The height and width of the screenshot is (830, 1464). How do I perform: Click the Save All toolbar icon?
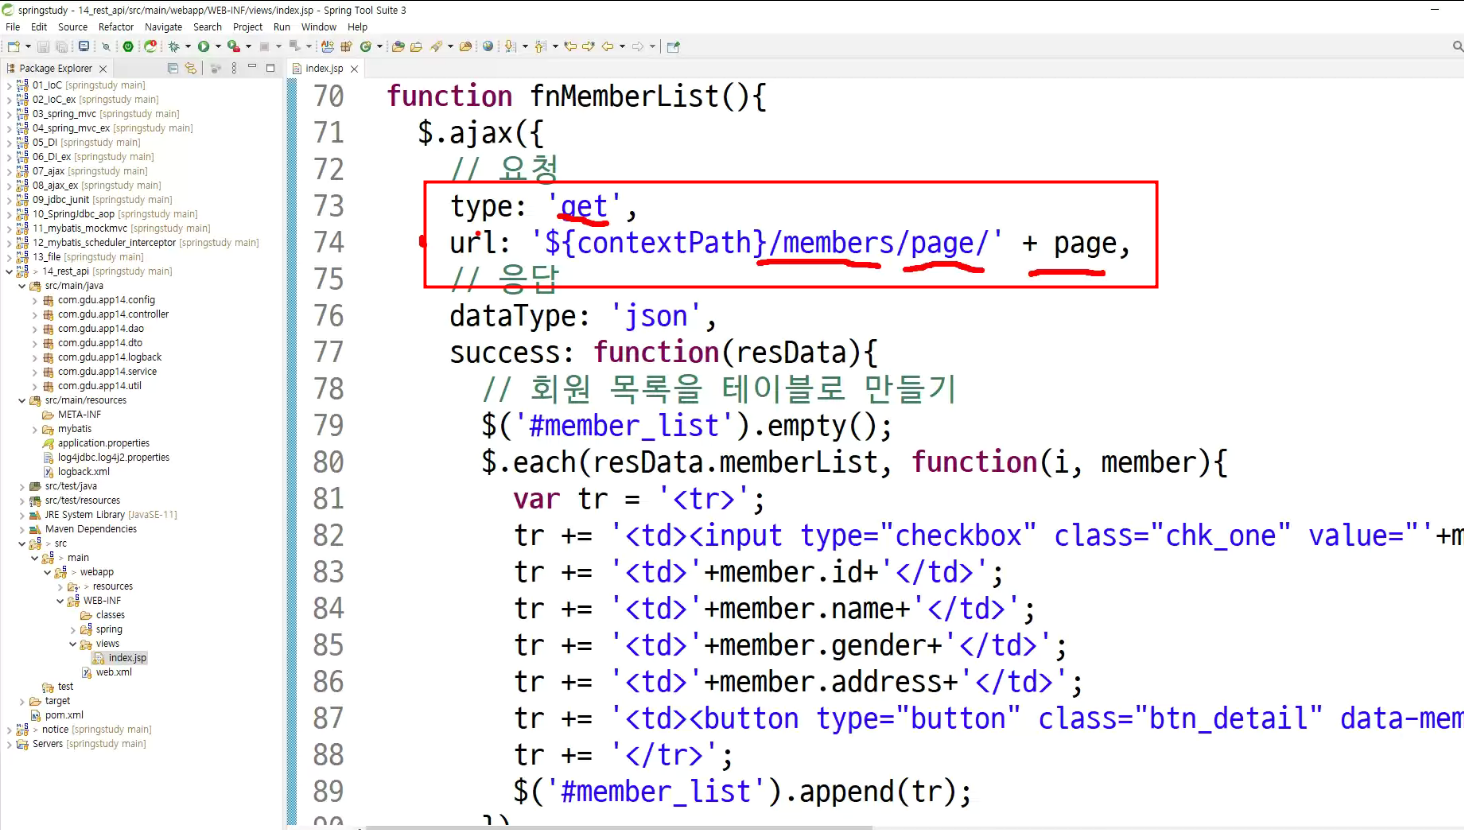coord(61,46)
